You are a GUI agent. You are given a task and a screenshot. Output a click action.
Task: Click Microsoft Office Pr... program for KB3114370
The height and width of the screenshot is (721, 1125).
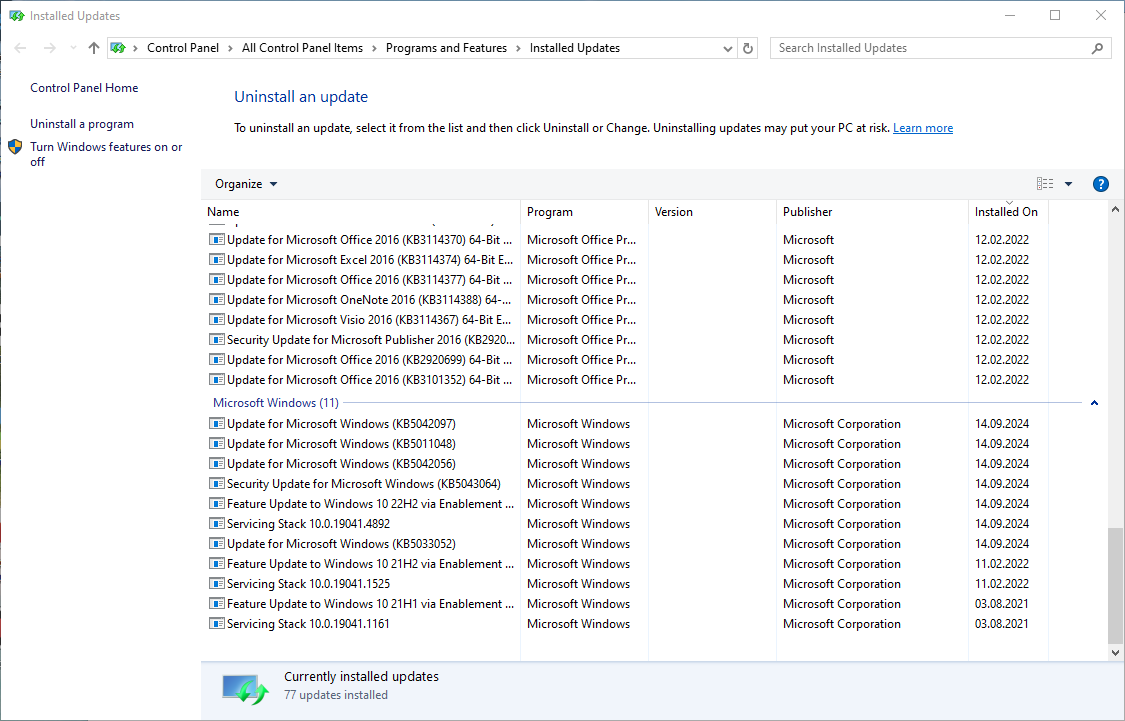[x=581, y=240]
